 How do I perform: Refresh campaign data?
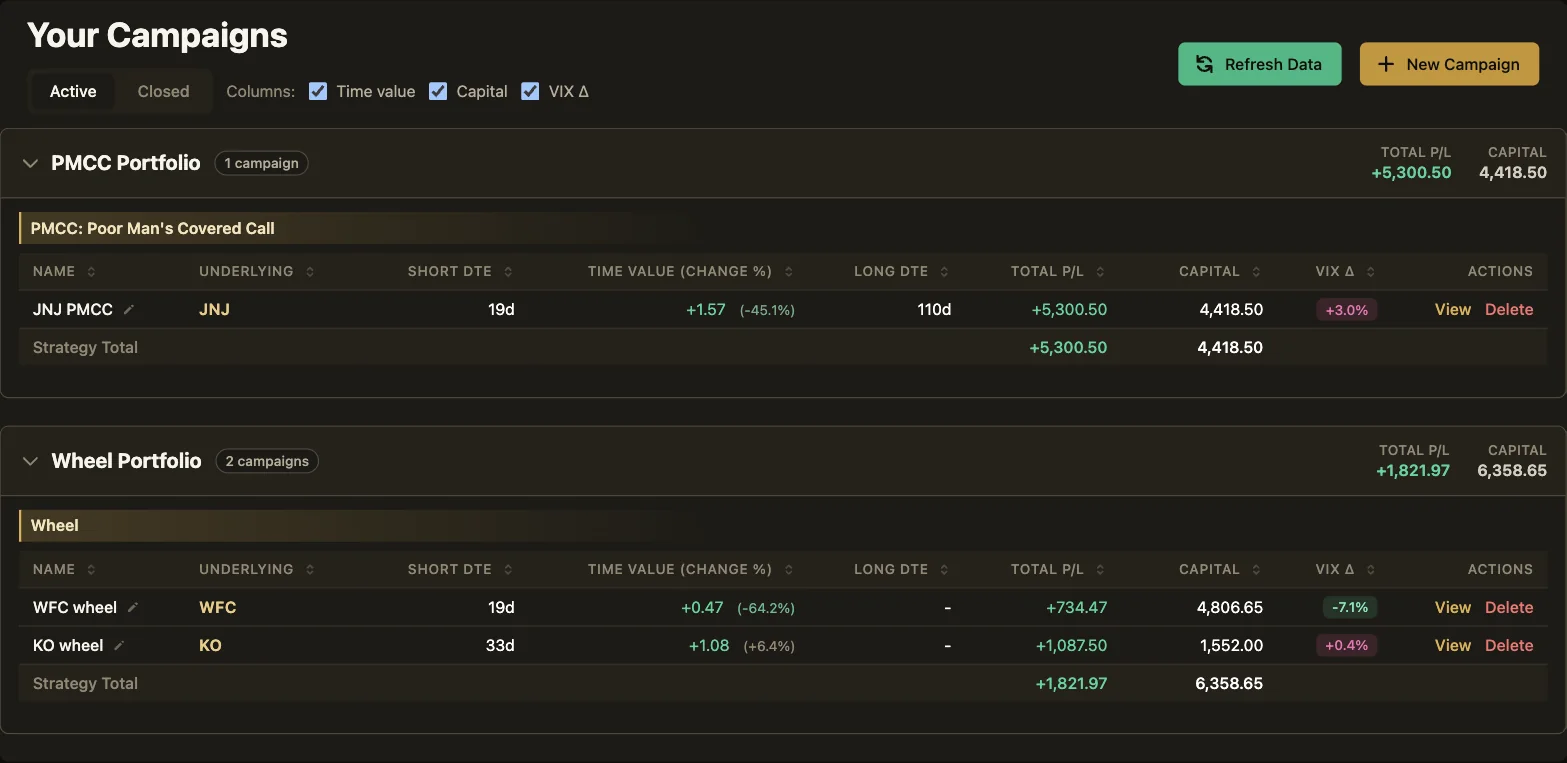[1260, 64]
